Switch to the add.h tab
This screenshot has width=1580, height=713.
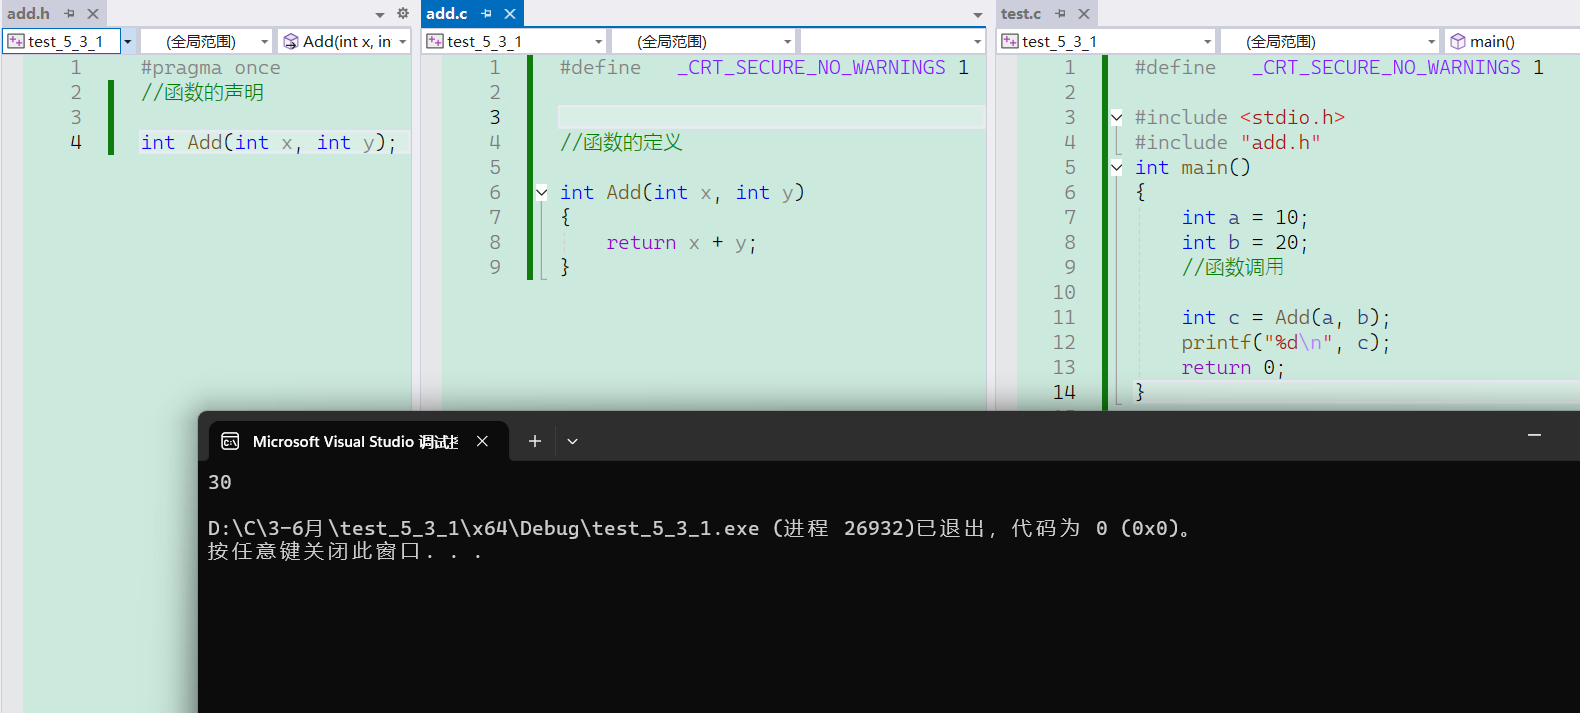pos(28,14)
